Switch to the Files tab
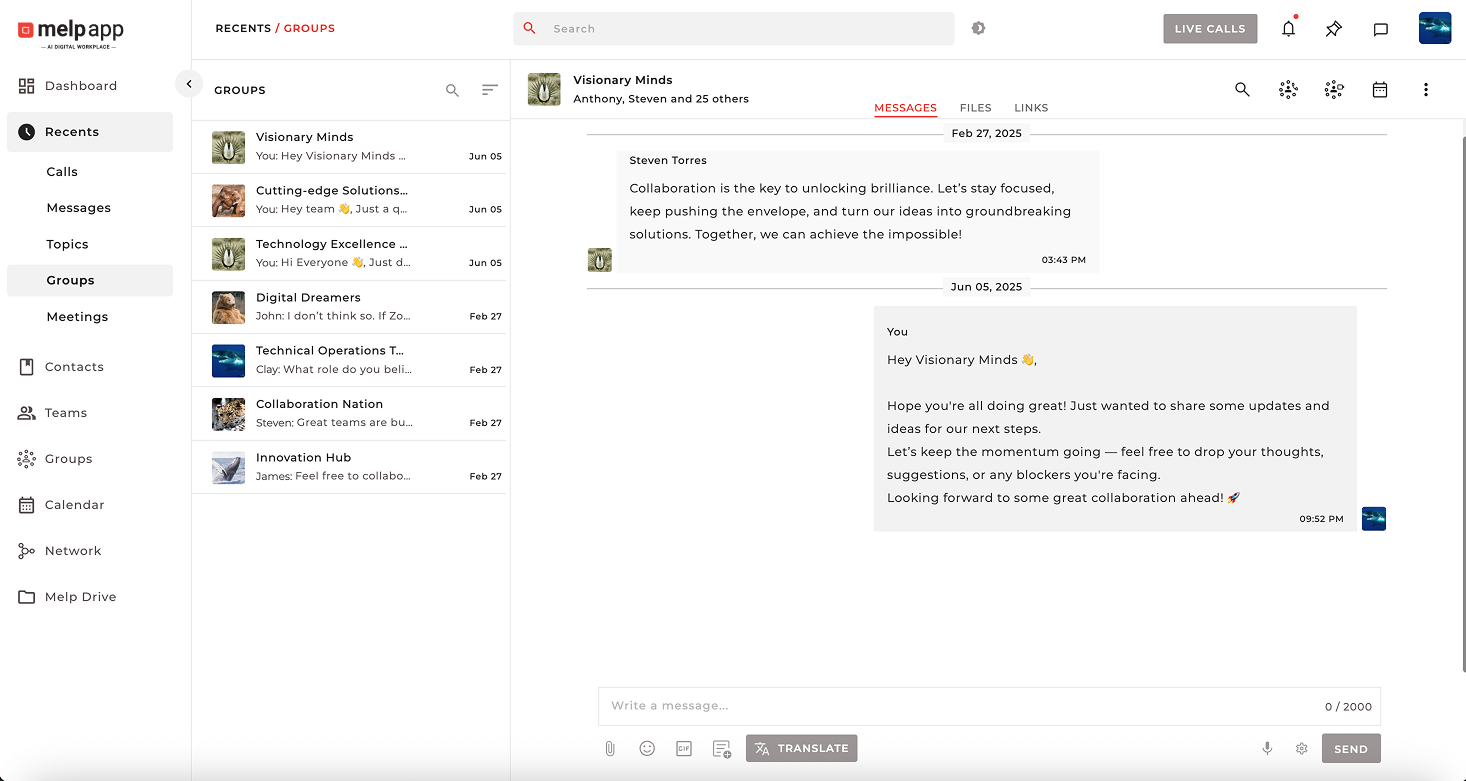 coord(975,108)
